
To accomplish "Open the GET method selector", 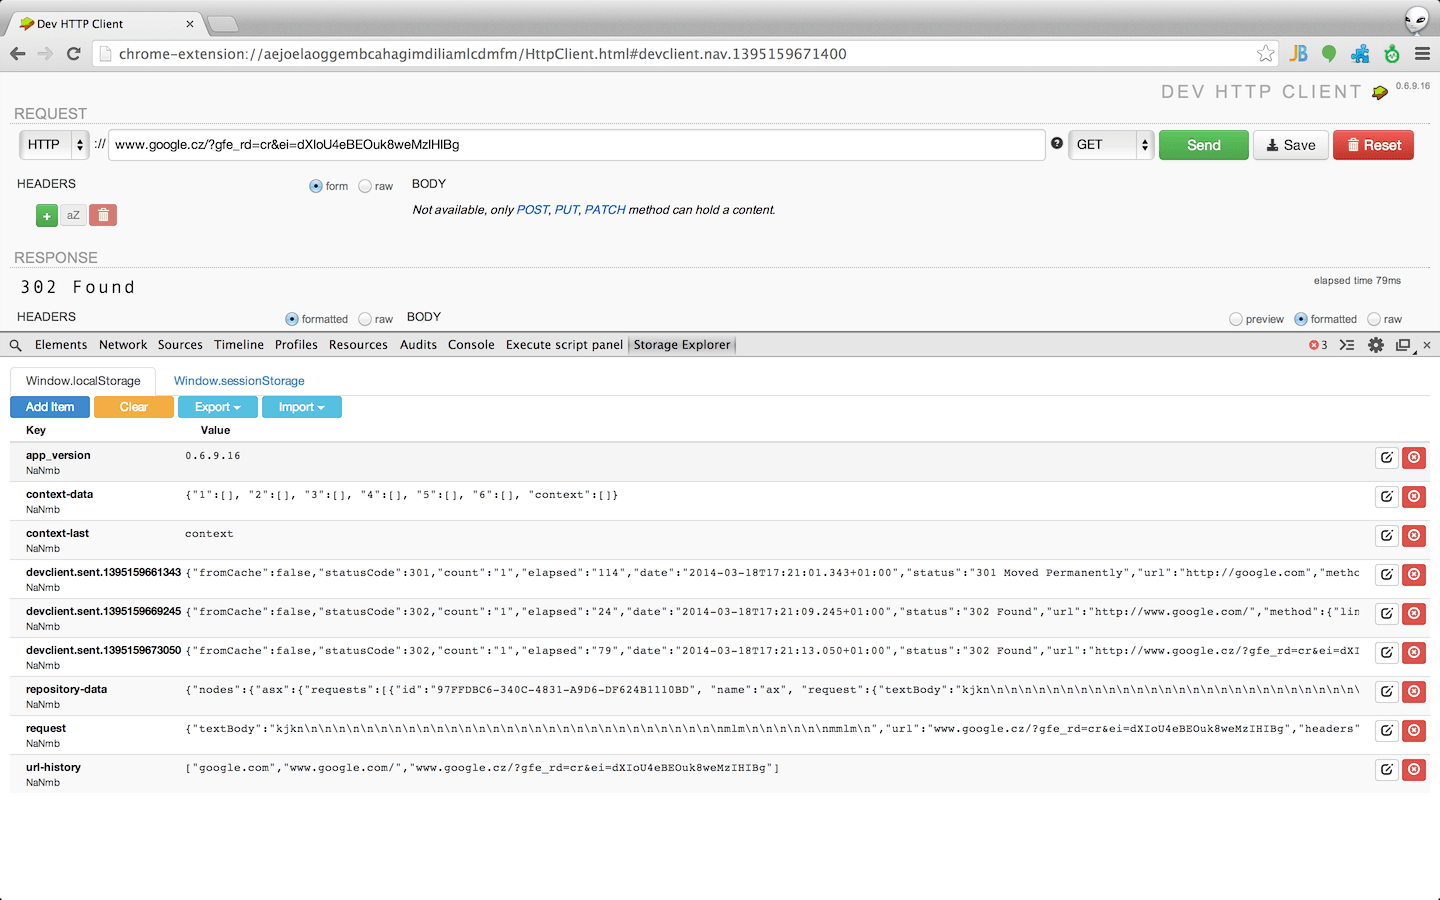I will (1110, 144).
